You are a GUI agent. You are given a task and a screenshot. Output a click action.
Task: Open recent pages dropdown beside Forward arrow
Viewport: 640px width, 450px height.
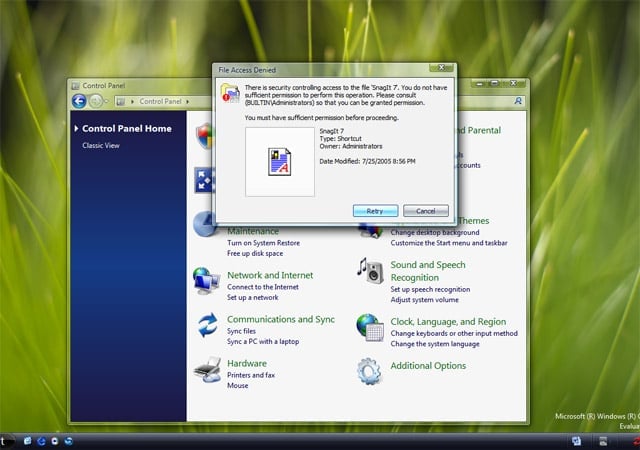click(107, 101)
